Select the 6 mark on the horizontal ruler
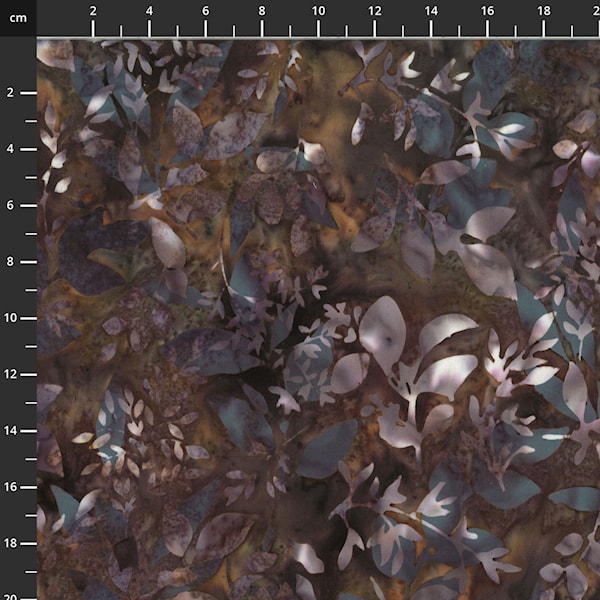Viewport: 600px width, 600px height. coord(205,10)
